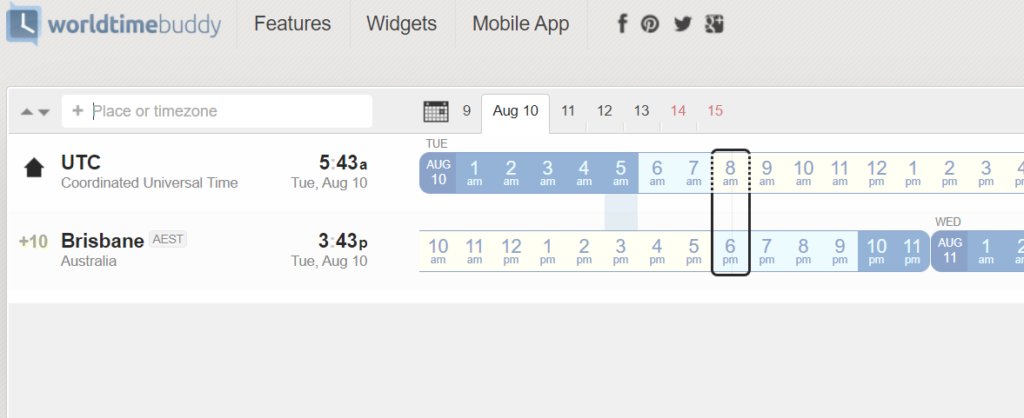Screen dimensions: 1024x418
Task: Open the Widgets menu item
Action: [x=402, y=24]
